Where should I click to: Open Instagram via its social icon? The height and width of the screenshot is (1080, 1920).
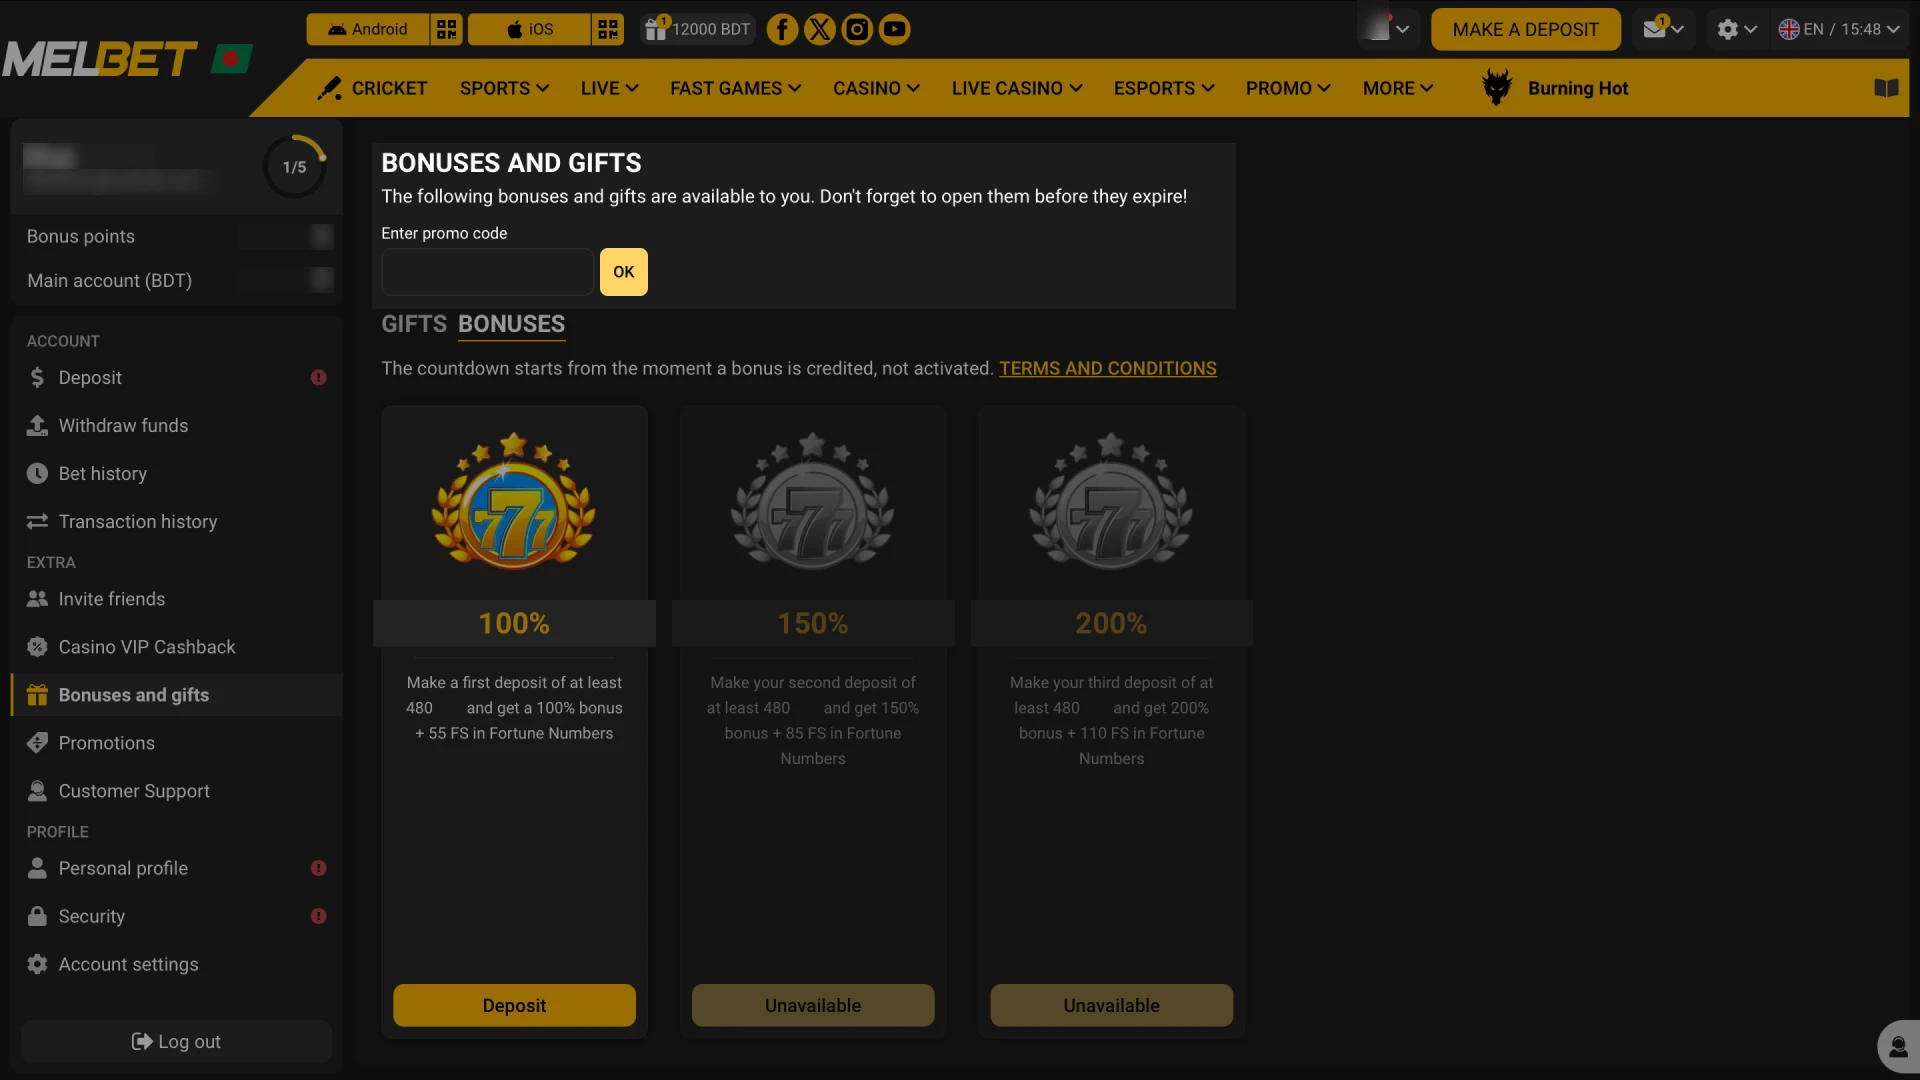click(x=857, y=29)
